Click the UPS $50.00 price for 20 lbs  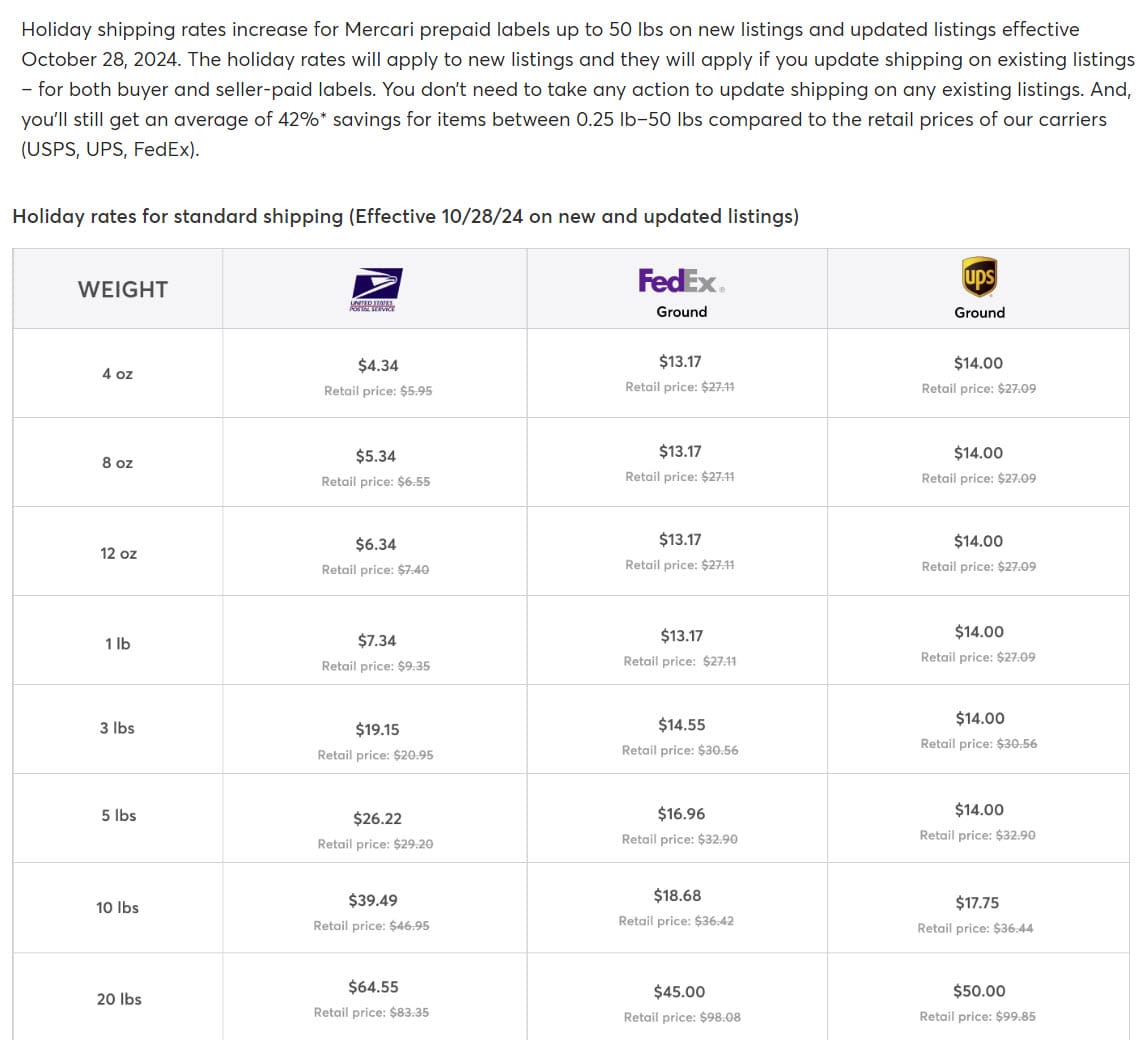pos(979,991)
